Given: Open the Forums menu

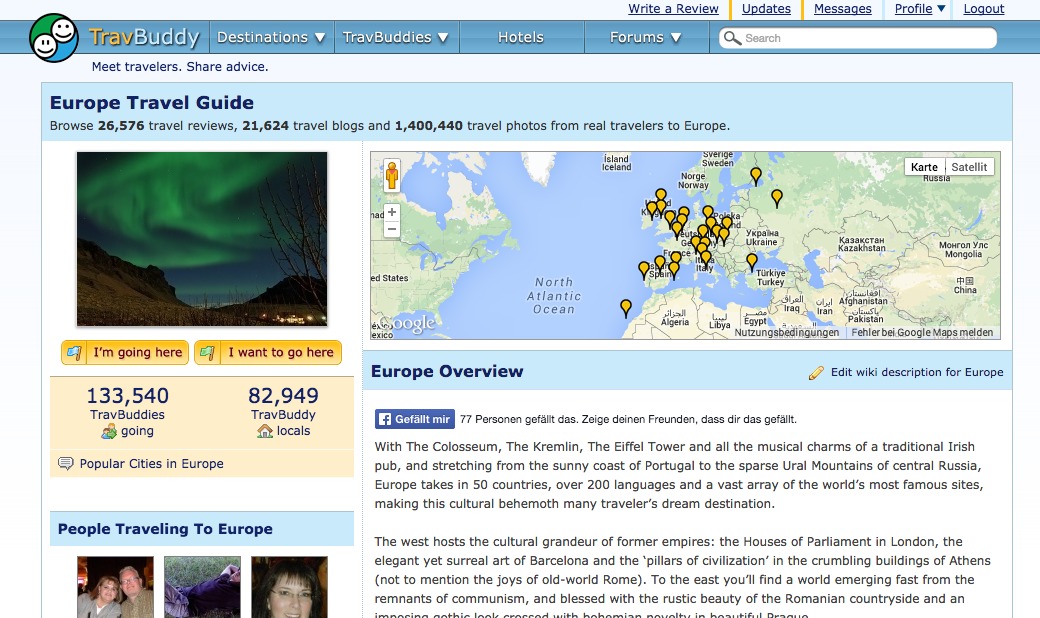Looking at the screenshot, I should [645, 36].
